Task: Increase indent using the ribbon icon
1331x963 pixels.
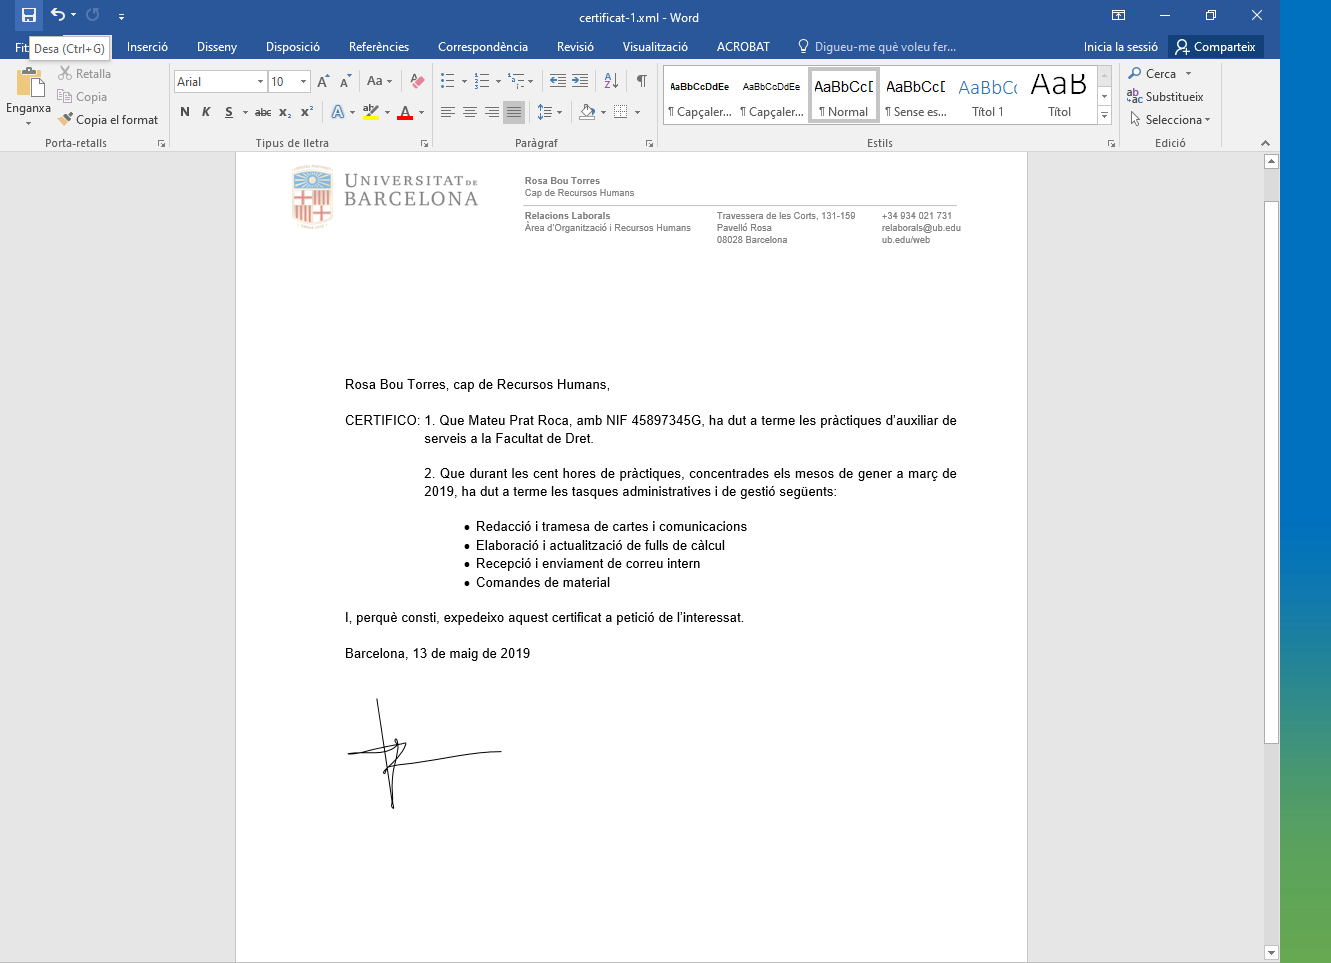Action: (580, 81)
